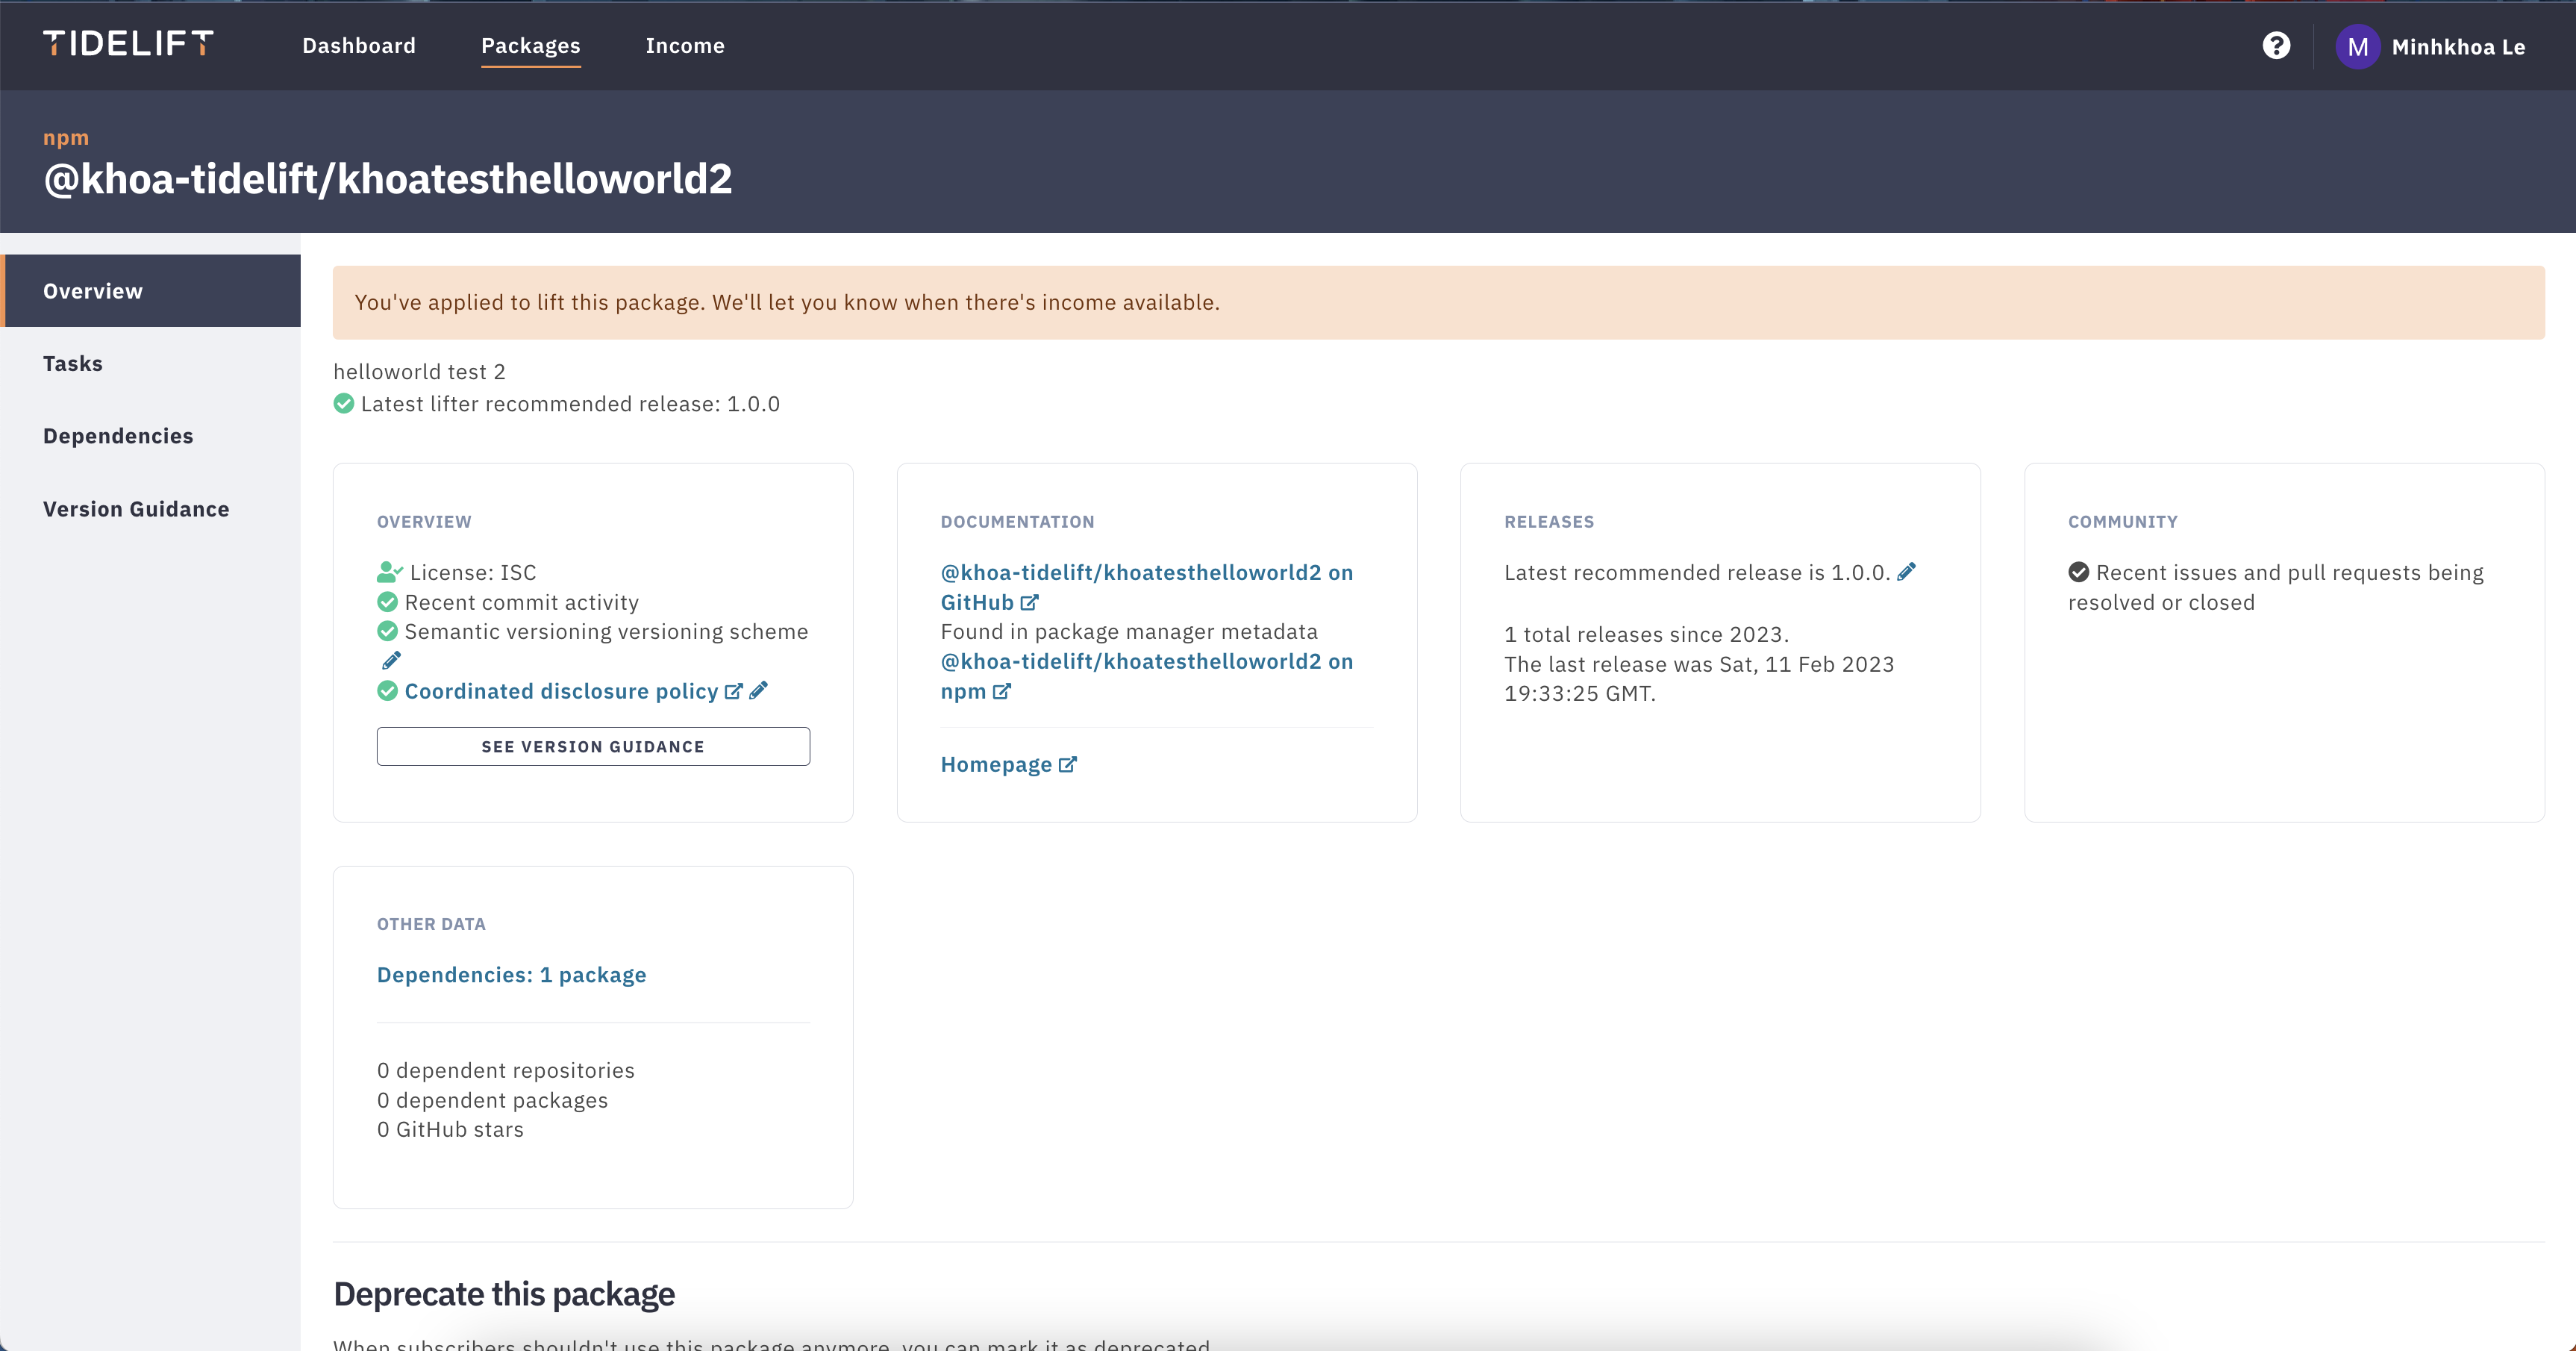The height and width of the screenshot is (1351, 2576).
Task: Click the License ISC user-check icon
Action: tap(389, 572)
